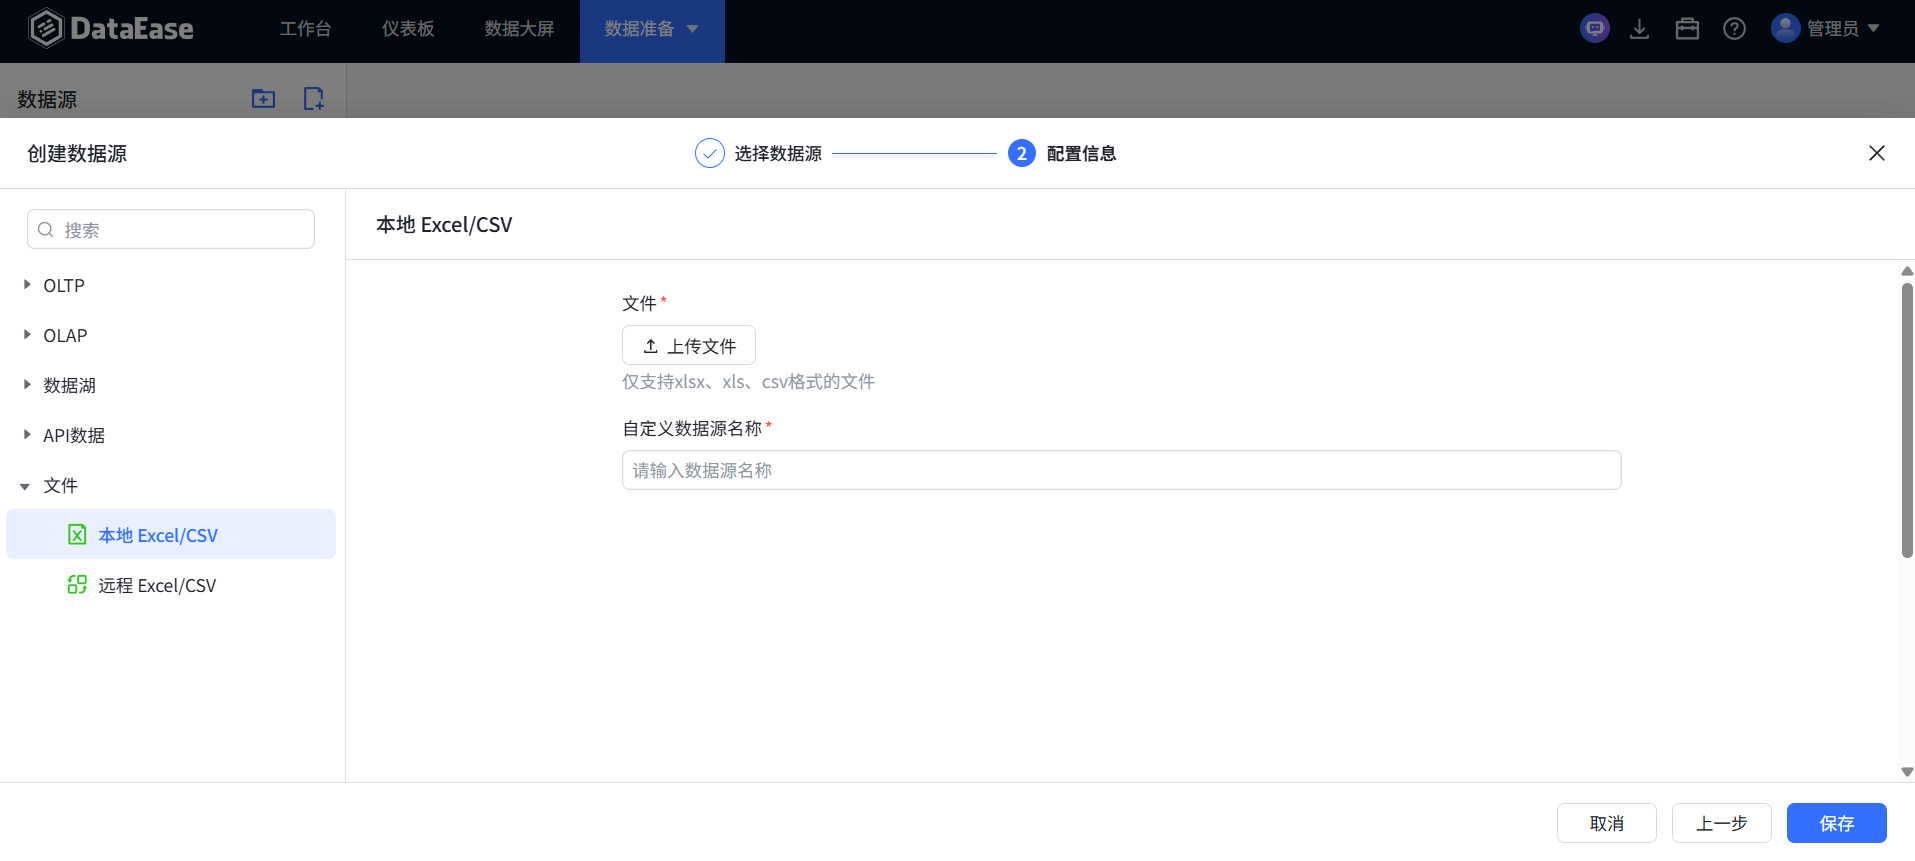
Task: Click the scrollbar down arrow
Action: 1907,772
